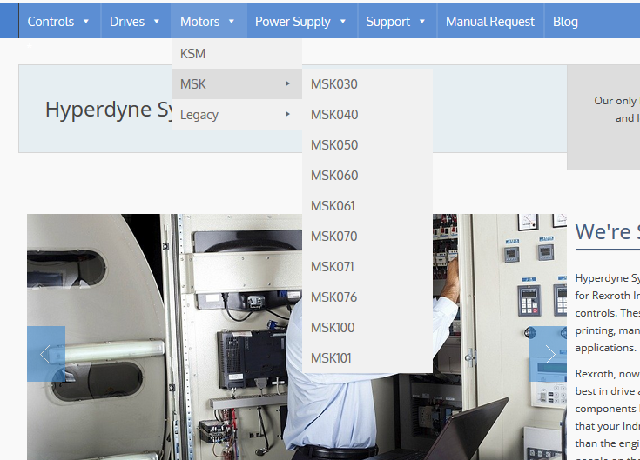Select the MSK menu entry

[x=237, y=84]
